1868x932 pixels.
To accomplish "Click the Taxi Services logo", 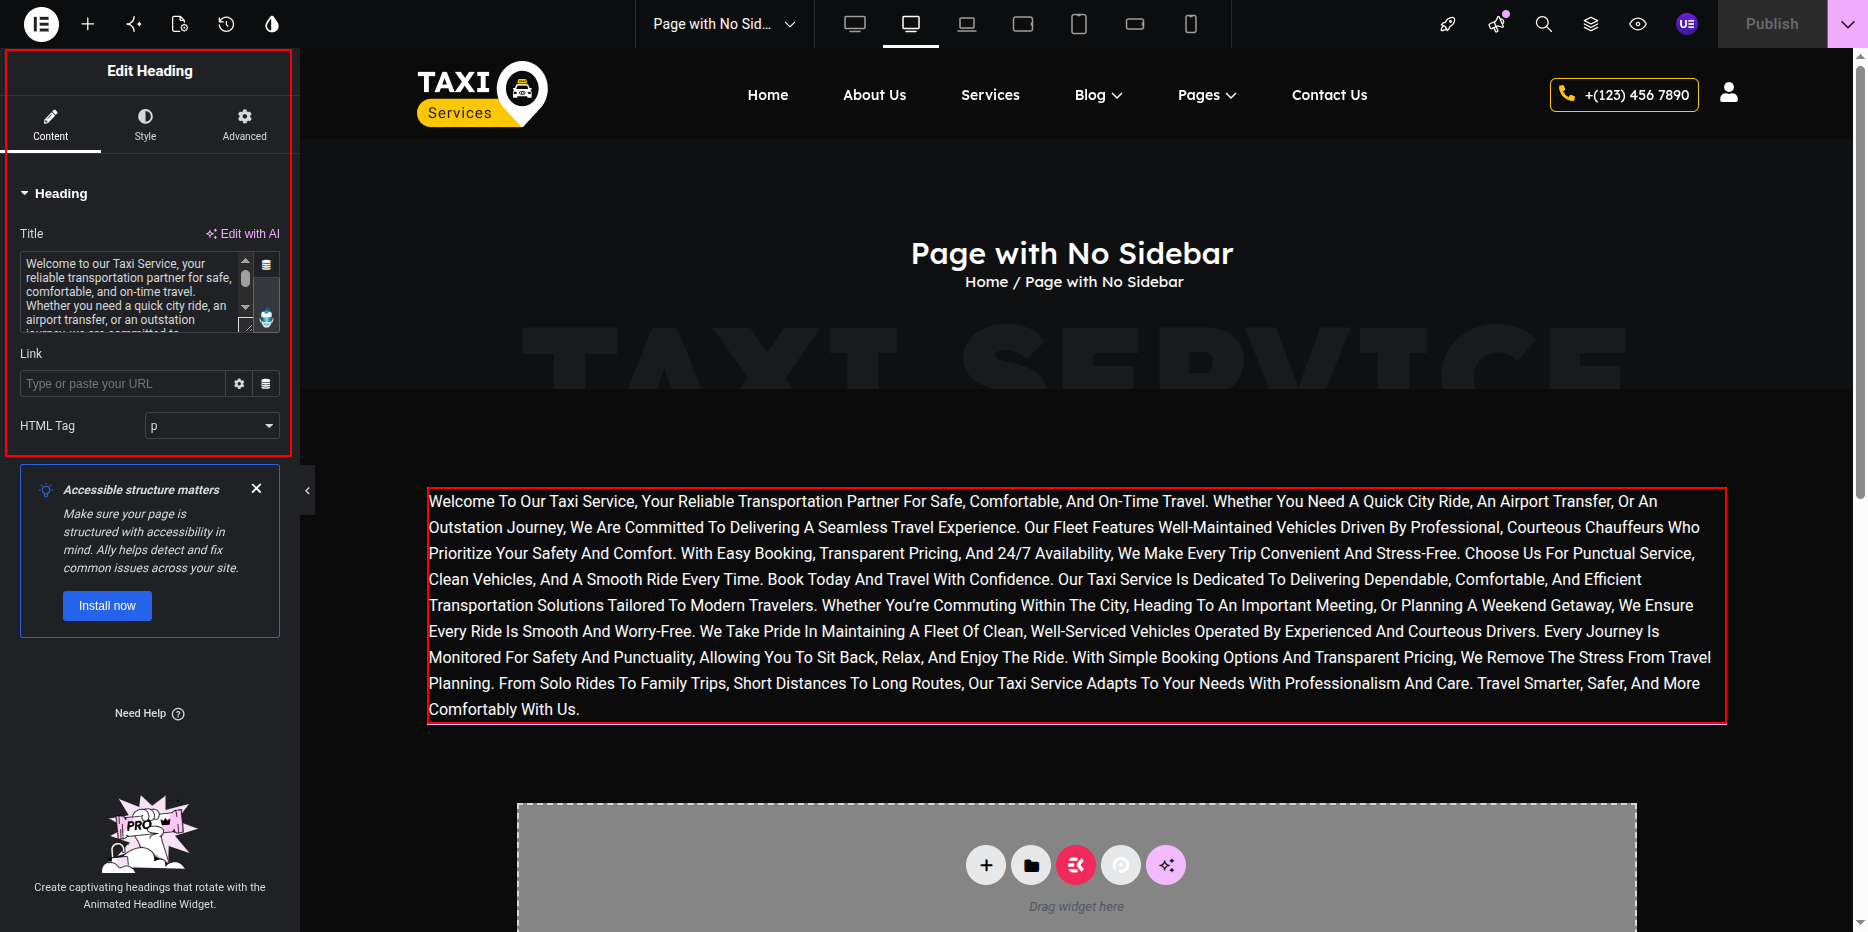I will click(482, 94).
